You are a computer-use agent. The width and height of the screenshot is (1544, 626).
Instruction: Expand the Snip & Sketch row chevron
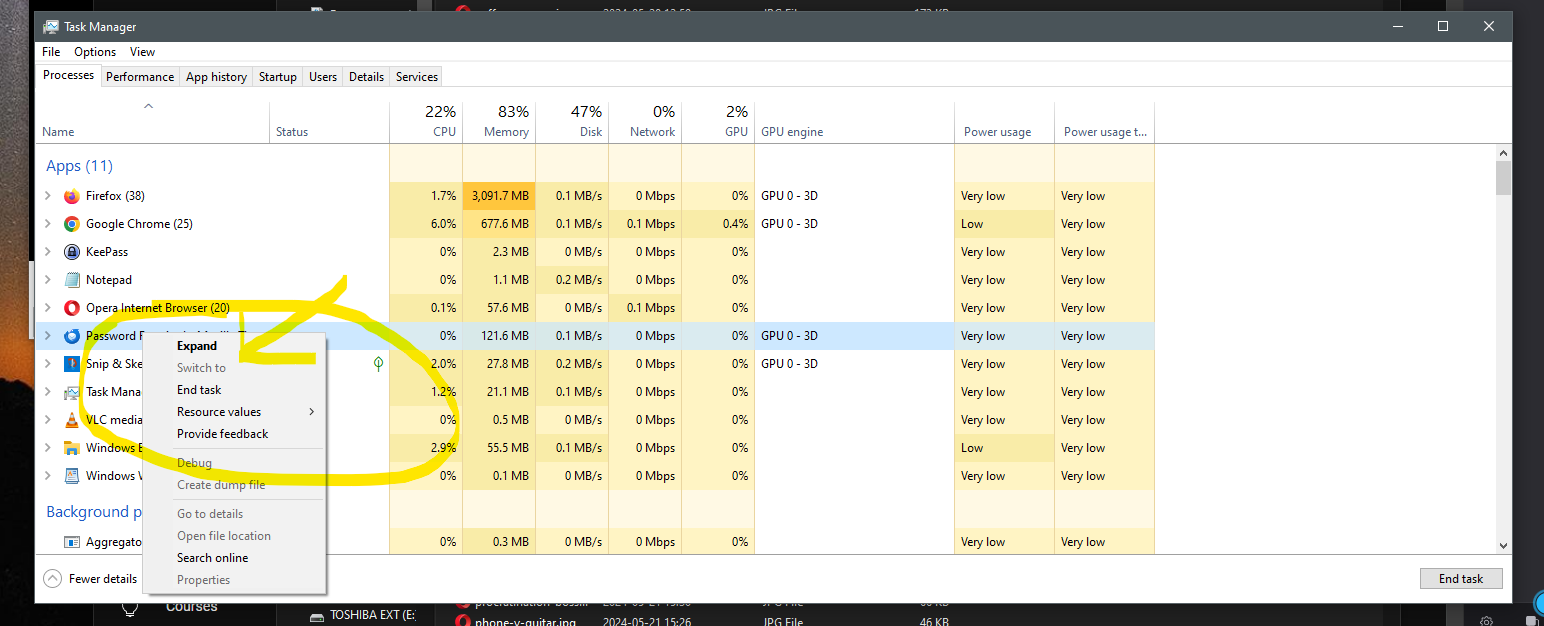coord(47,364)
